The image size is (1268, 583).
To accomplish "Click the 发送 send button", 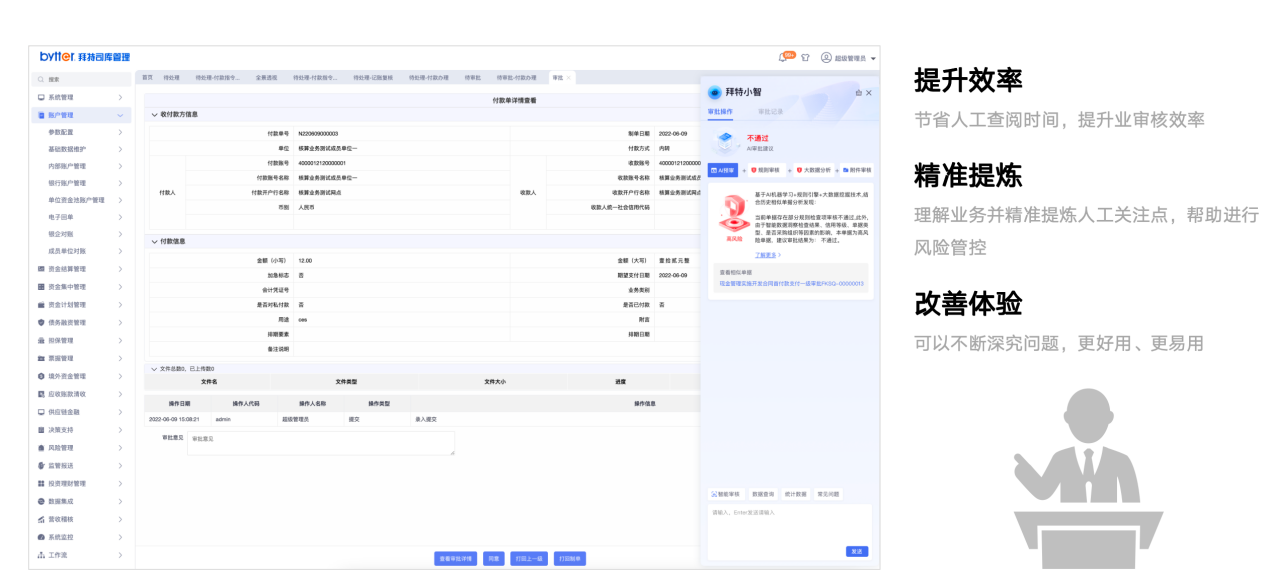I will point(857,551).
